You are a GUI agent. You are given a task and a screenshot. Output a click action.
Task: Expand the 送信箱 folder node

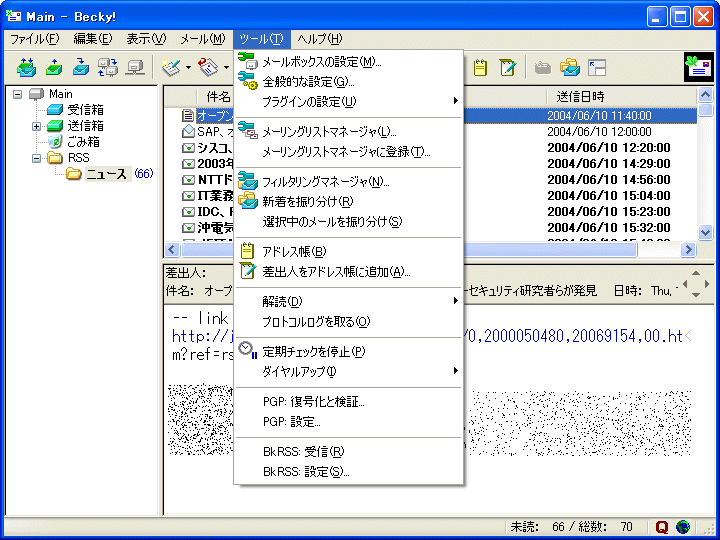pos(36,126)
